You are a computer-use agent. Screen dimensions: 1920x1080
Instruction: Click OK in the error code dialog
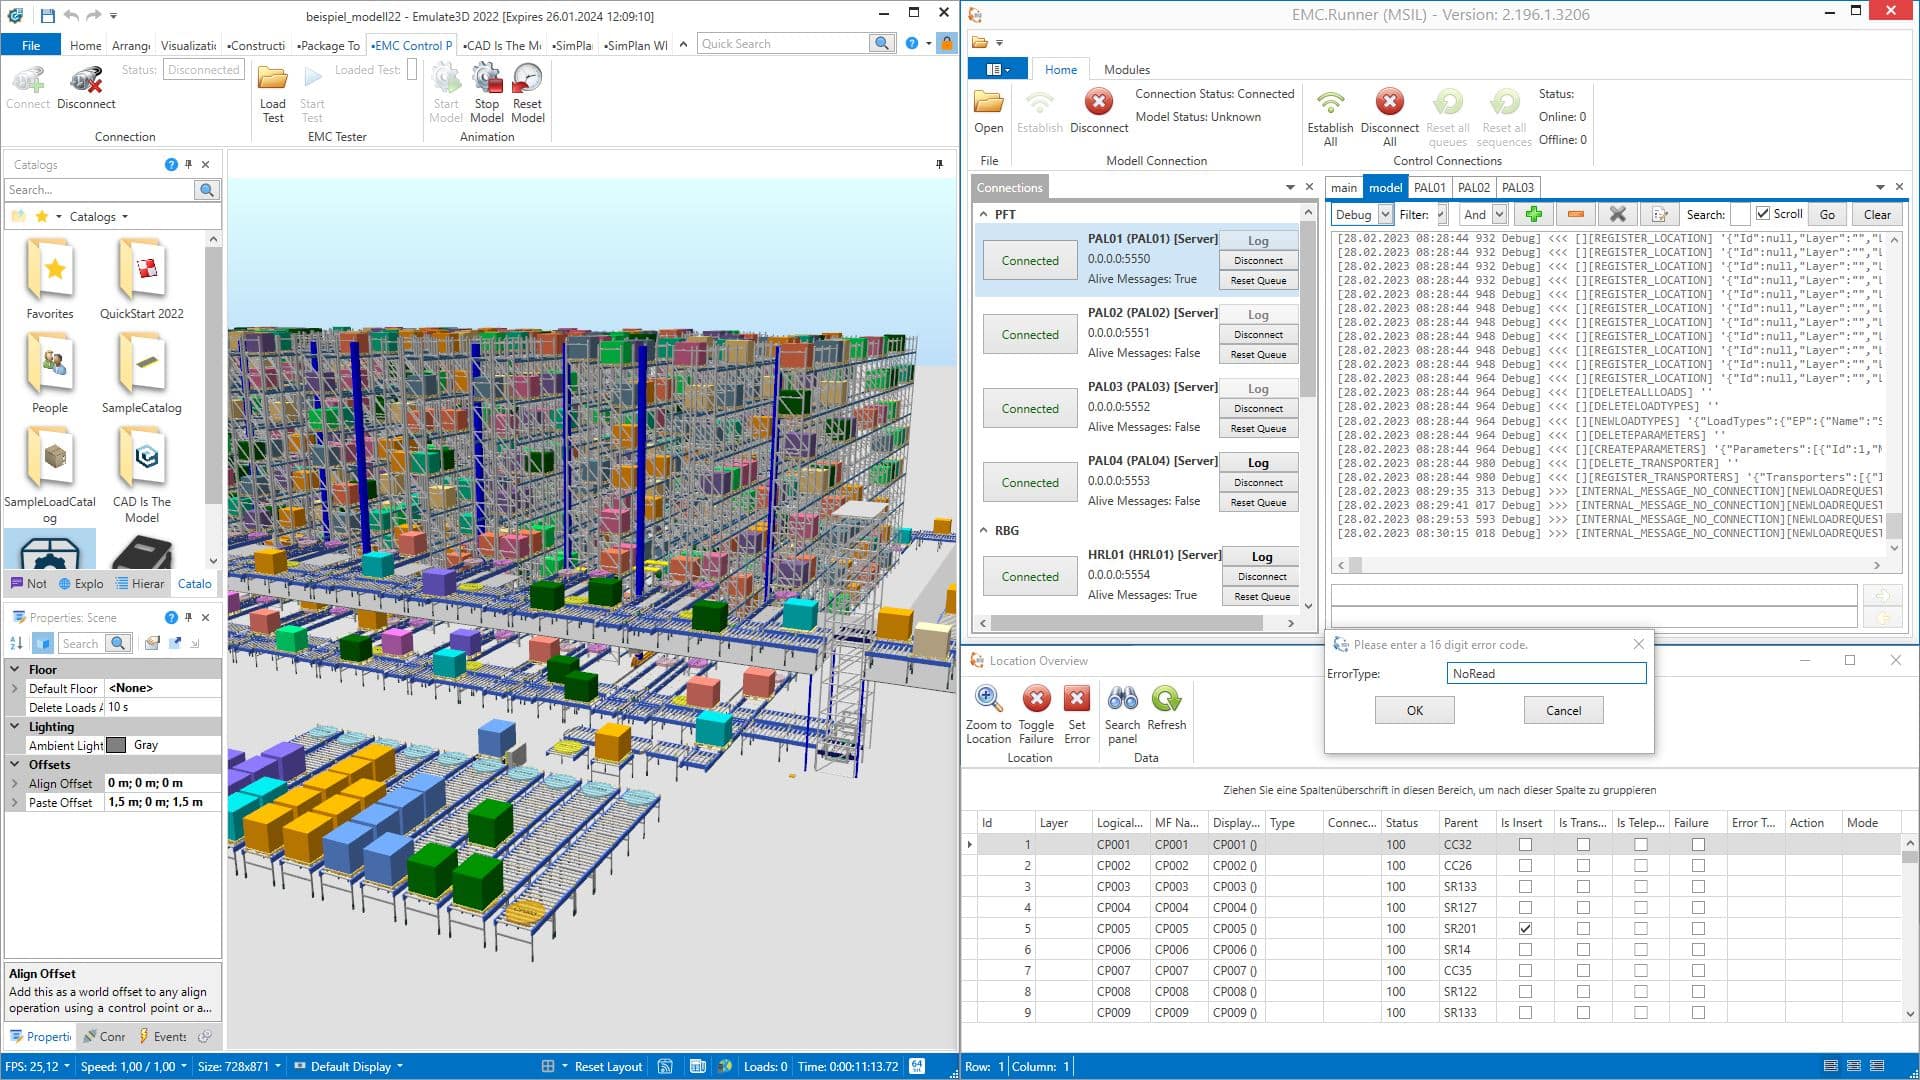coord(1413,710)
